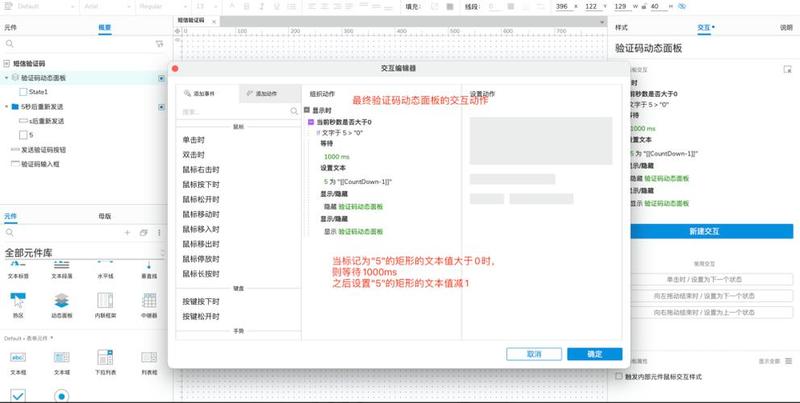Switch to the 概要 outline tab

pyautogui.click(x=105, y=28)
